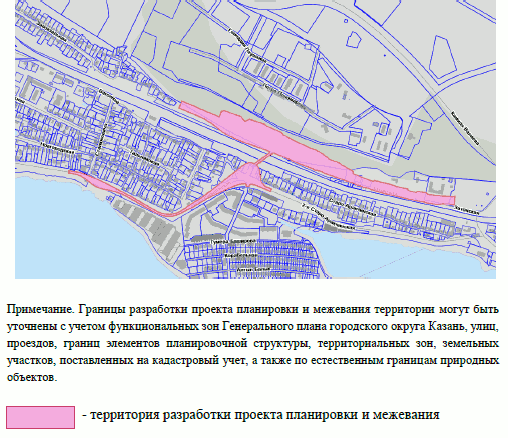
Task: Click the last word 'объектов.' of the note
Action: [x=32, y=378]
